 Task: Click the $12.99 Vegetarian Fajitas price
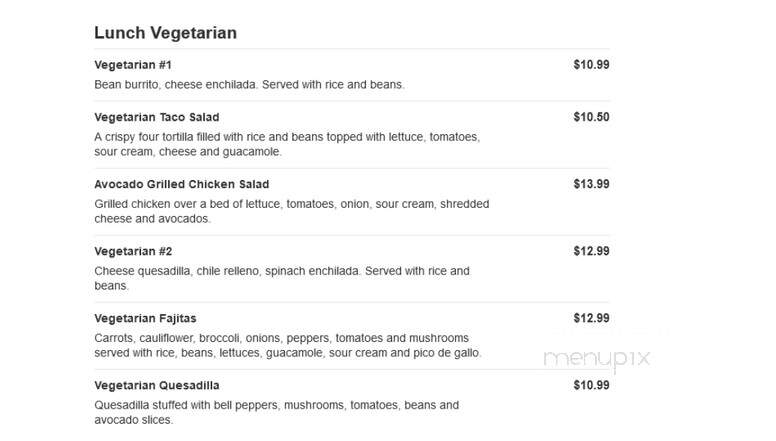(591, 318)
